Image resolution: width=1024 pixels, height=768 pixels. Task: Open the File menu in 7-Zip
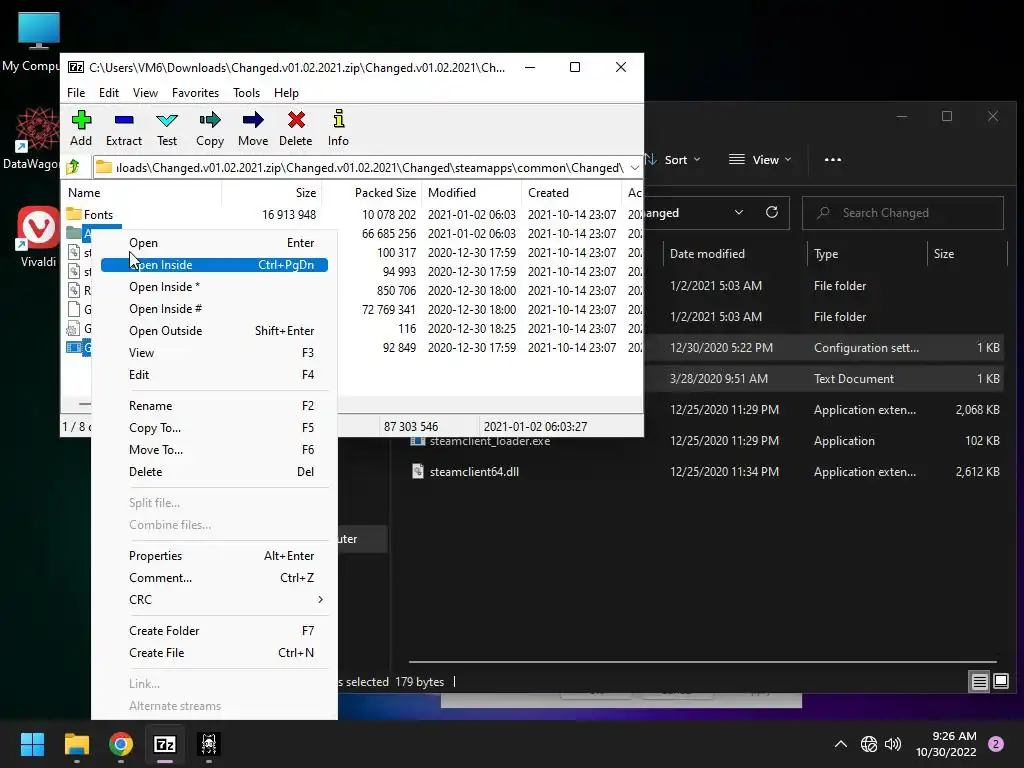point(76,93)
